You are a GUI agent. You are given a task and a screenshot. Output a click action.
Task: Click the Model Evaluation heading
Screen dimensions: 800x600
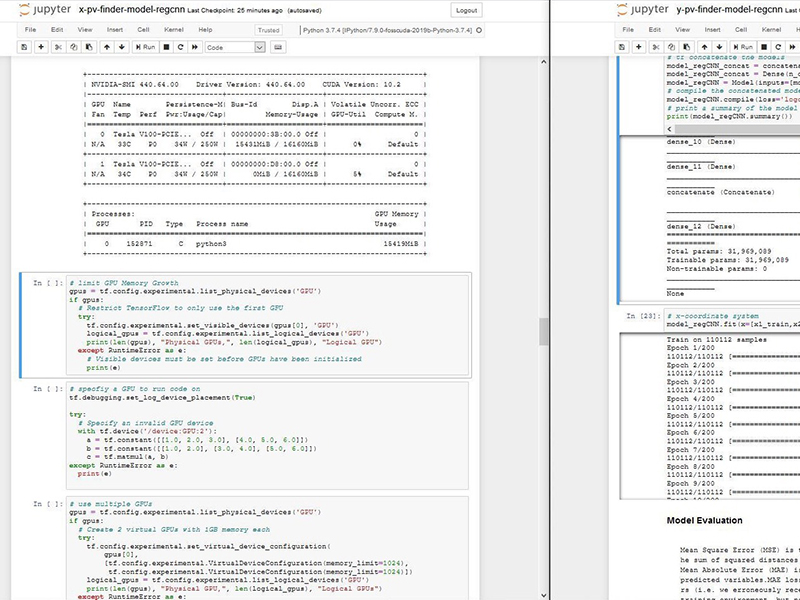pyautogui.click(x=704, y=520)
